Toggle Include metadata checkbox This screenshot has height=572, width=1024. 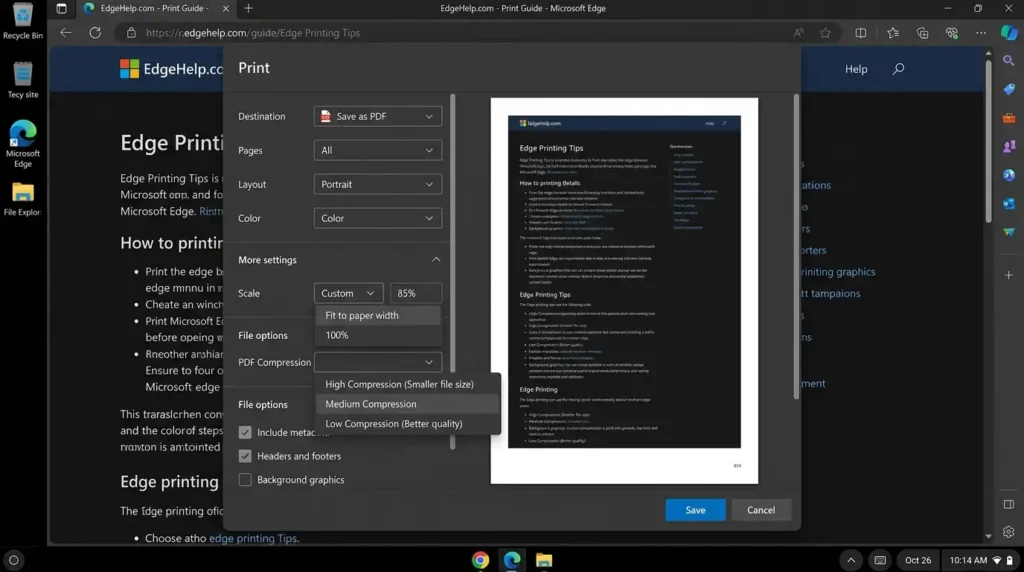(x=245, y=432)
